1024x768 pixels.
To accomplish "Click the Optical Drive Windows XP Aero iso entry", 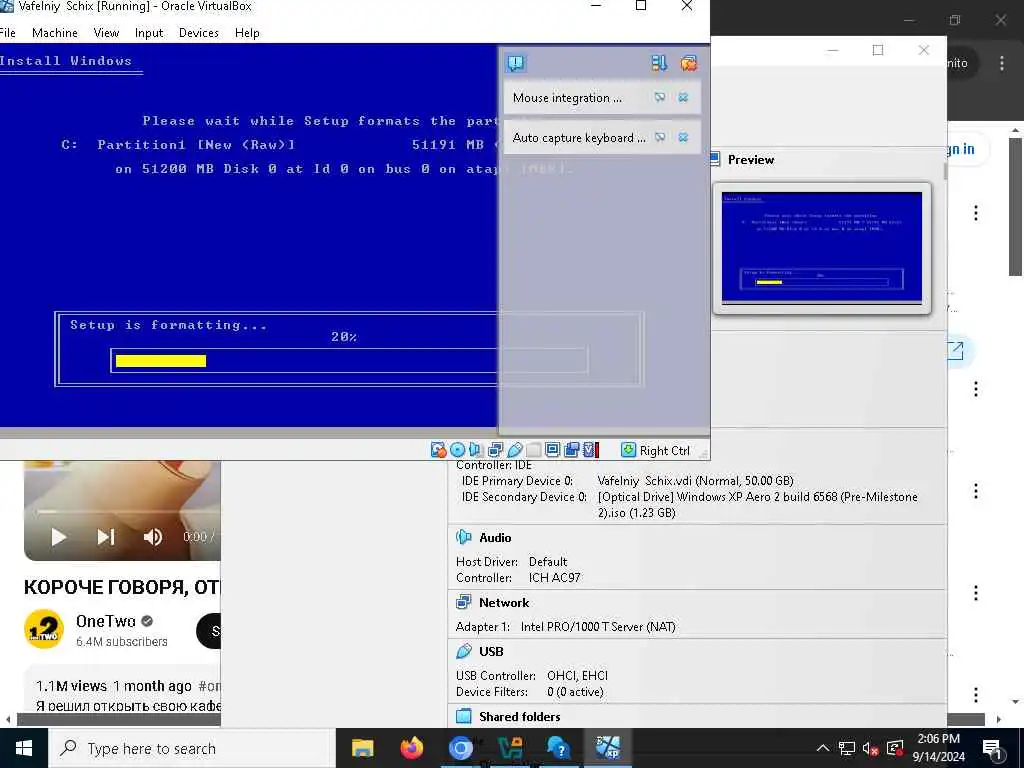I will (x=758, y=504).
